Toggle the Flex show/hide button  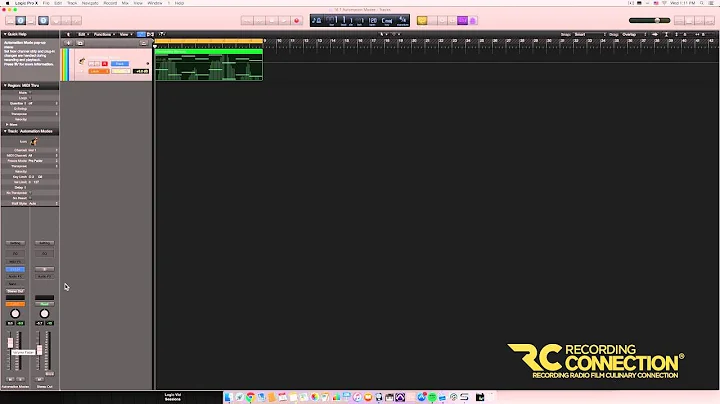(x=150, y=34)
